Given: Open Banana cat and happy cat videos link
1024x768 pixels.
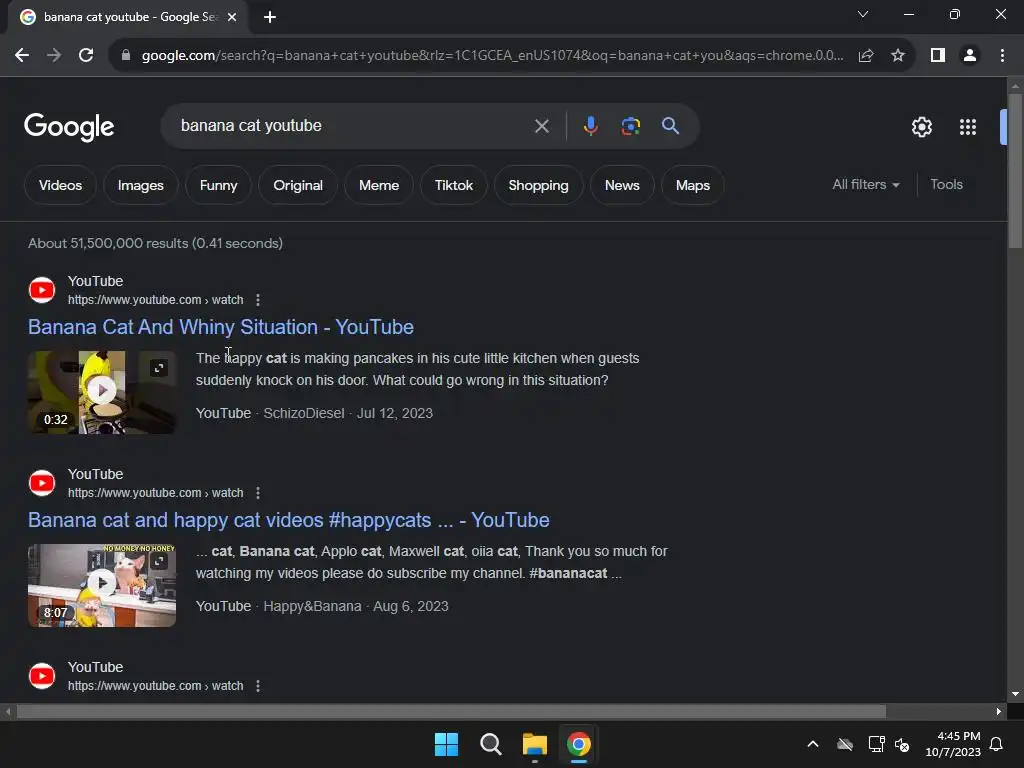Looking at the screenshot, I should pos(289,520).
